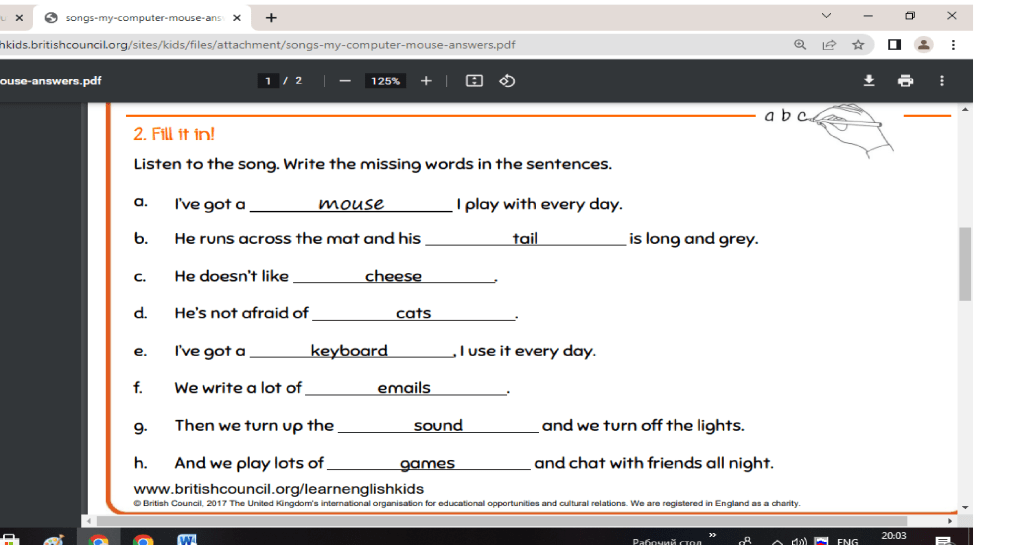The width and height of the screenshot is (1024, 545).
Task: Expand the tab search chevron
Action: [x=826, y=16]
